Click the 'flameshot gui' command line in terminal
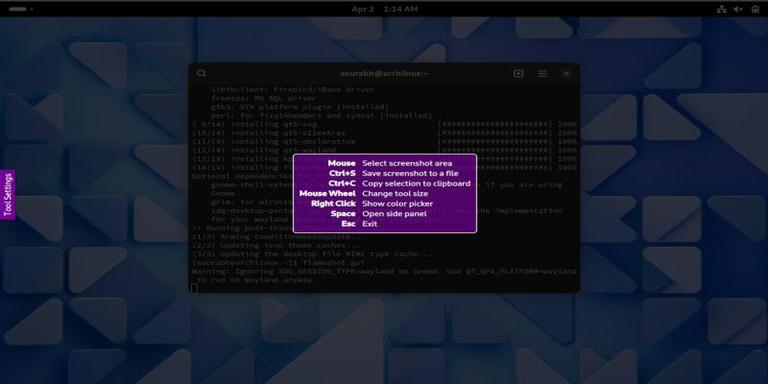 coord(278,263)
